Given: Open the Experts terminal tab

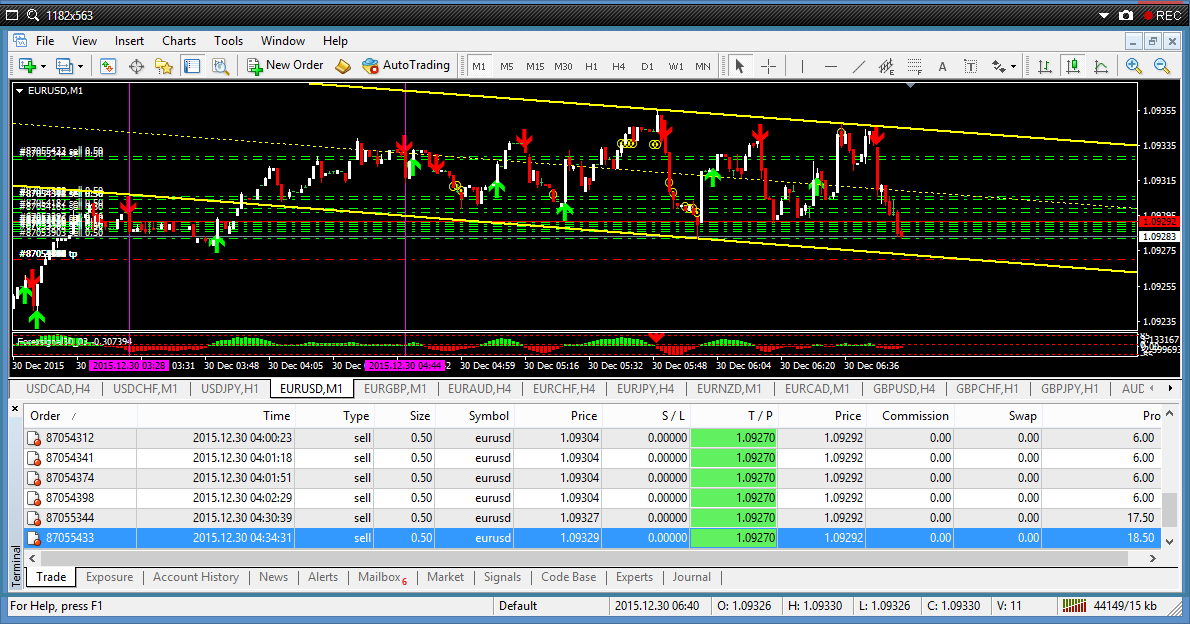Looking at the screenshot, I should 634,577.
